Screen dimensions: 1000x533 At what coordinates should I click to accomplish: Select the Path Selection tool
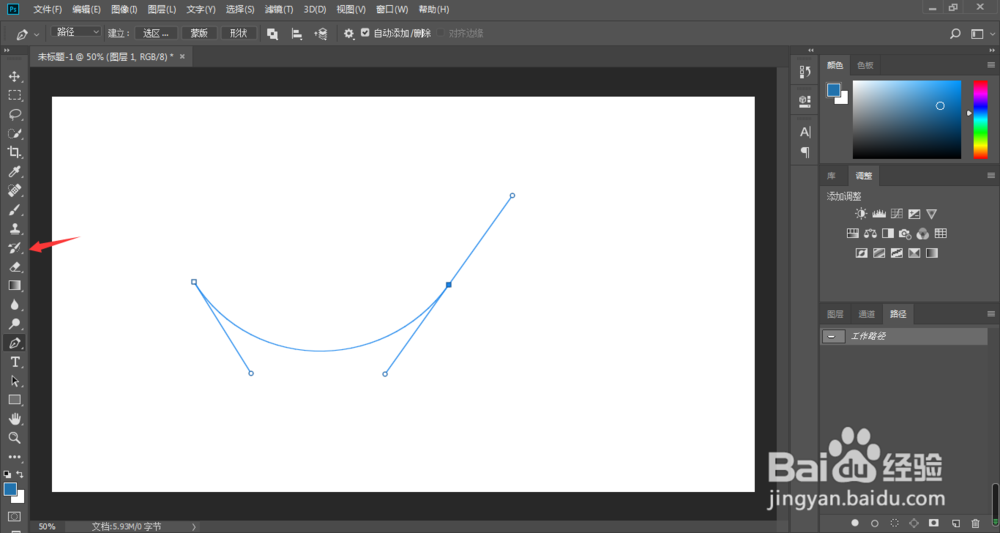[15, 381]
